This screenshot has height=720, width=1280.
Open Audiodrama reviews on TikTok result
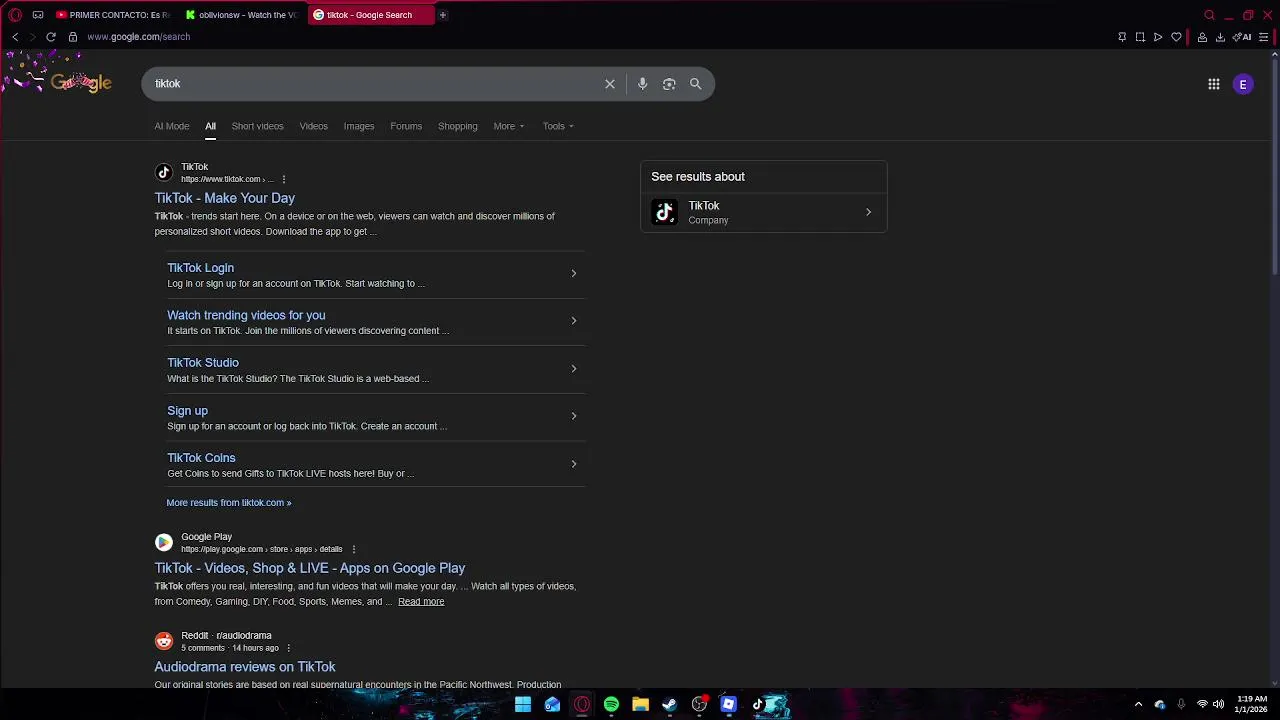(x=245, y=667)
